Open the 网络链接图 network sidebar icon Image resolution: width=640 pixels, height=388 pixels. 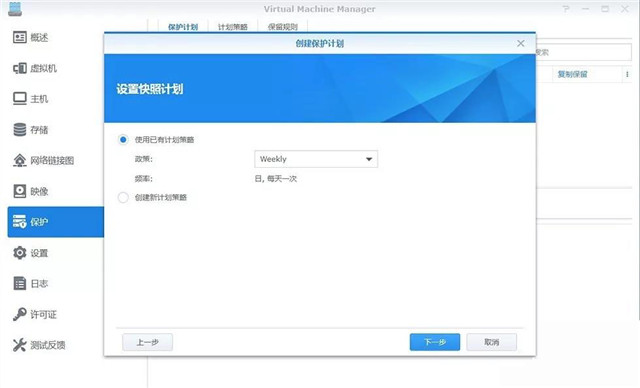(20, 160)
